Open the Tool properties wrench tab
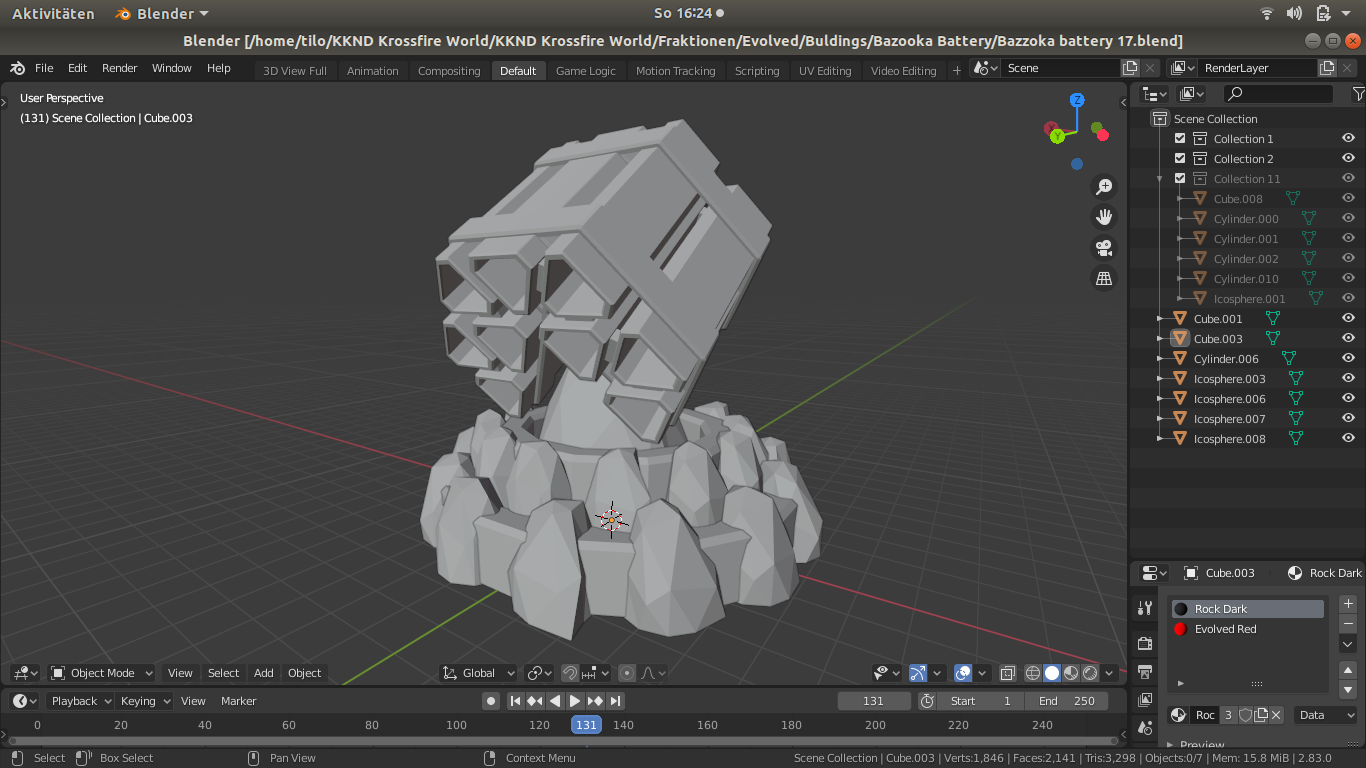The image size is (1366, 768). point(1146,608)
